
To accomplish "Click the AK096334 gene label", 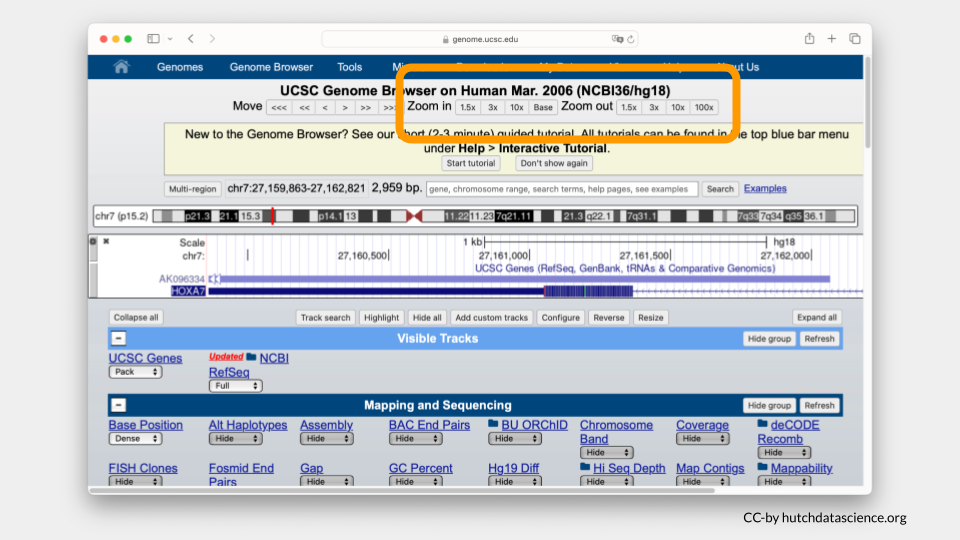I will coord(182,279).
